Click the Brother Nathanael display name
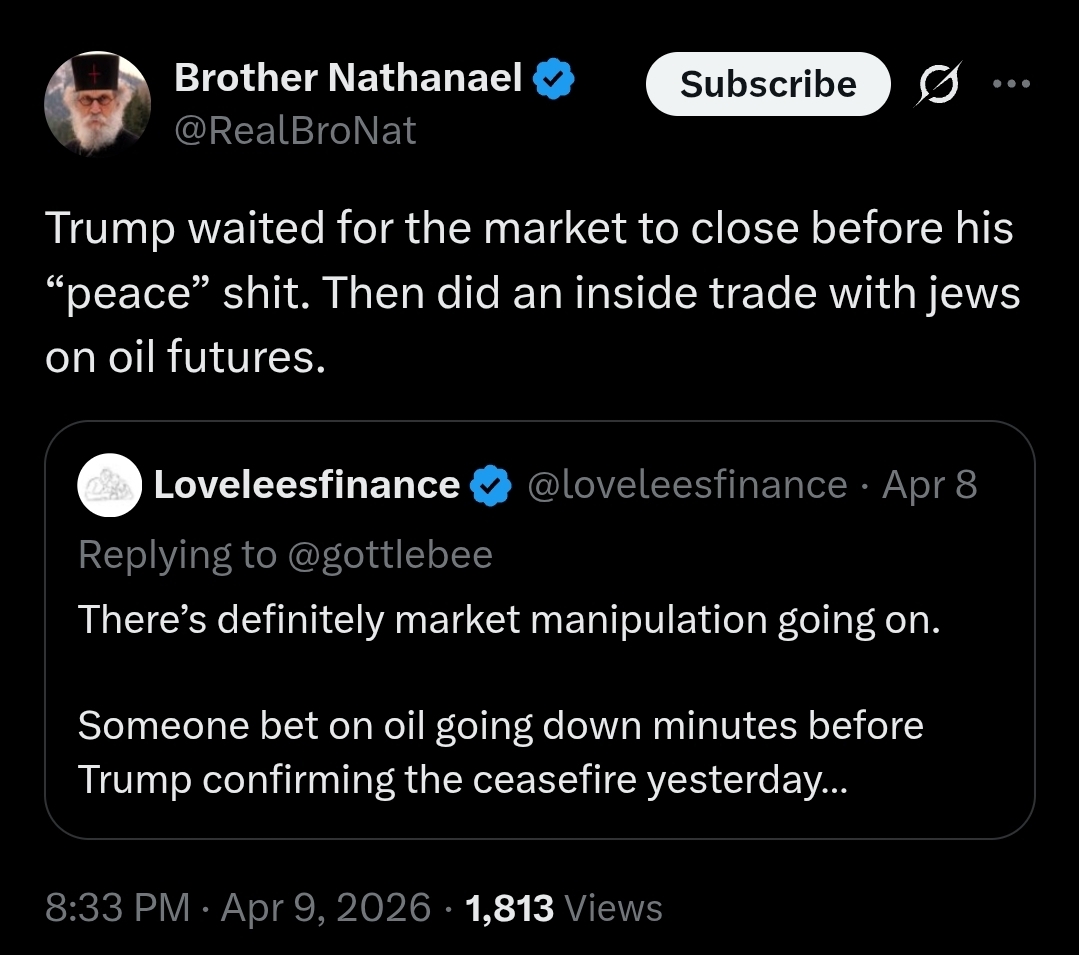The height and width of the screenshot is (955, 1079). [x=348, y=78]
